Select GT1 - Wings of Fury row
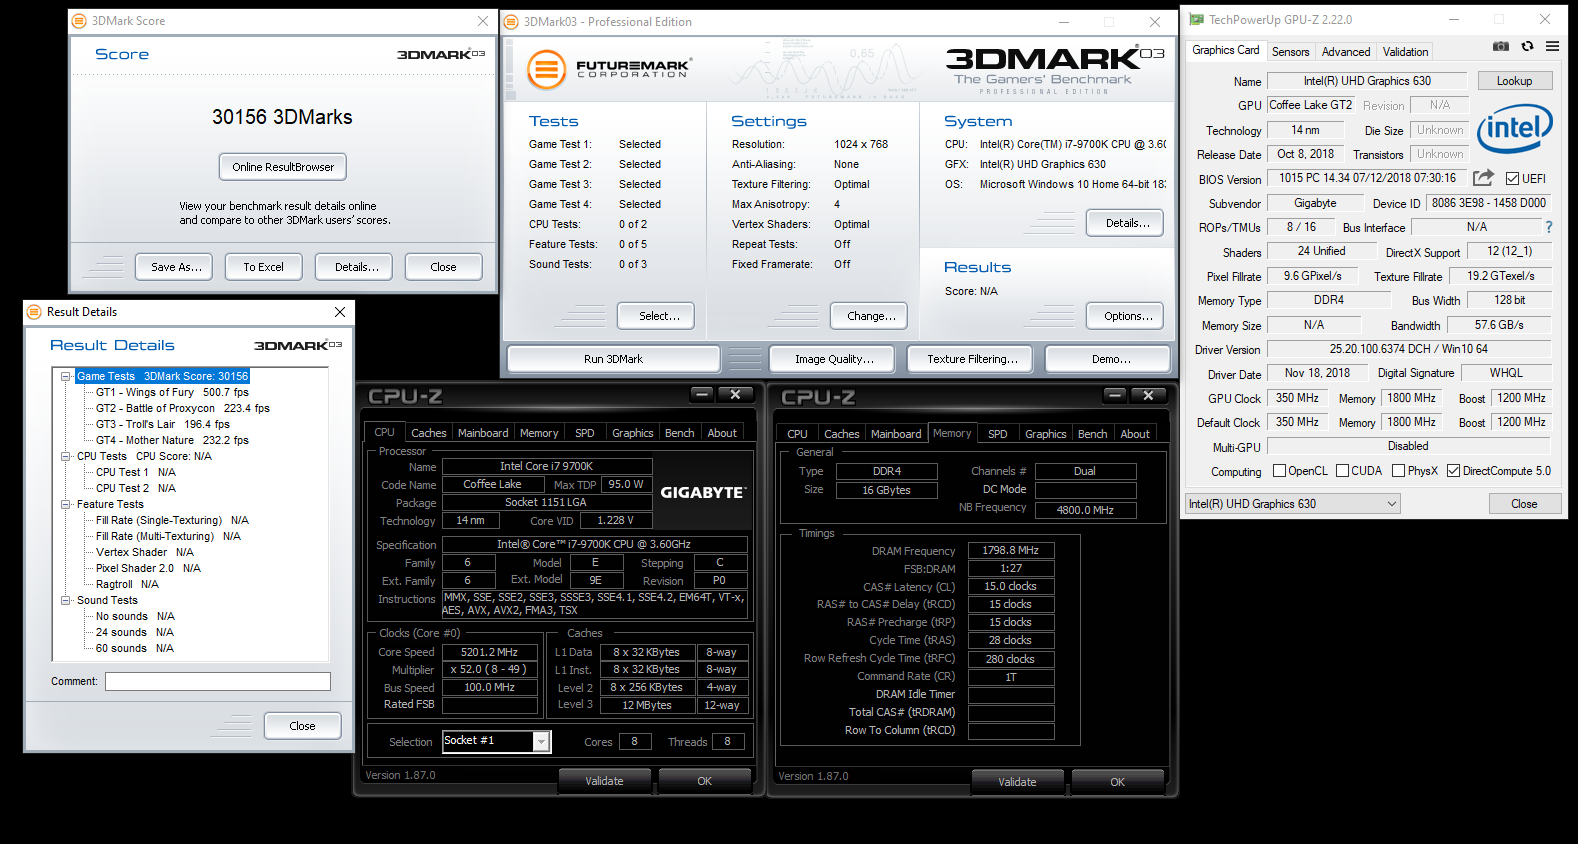This screenshot has width=1578, height=844. pyautogui.click(x=172, y=392)
